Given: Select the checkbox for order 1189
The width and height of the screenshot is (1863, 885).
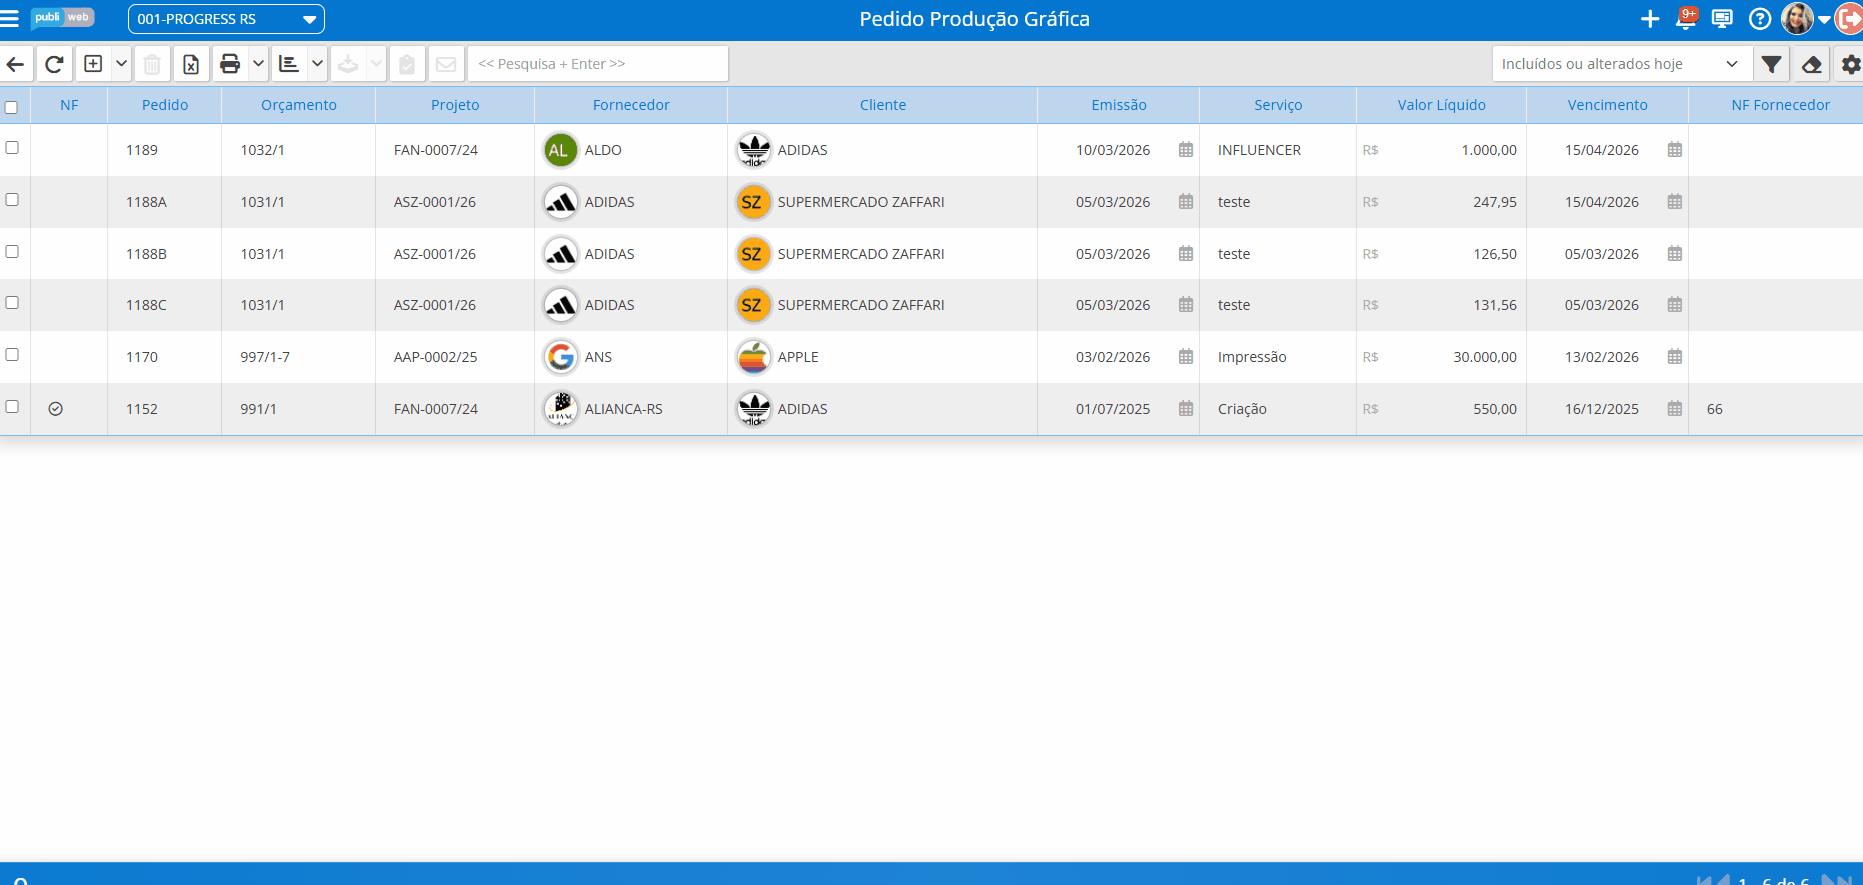Looking at the screenshot, I should (12, 148).
